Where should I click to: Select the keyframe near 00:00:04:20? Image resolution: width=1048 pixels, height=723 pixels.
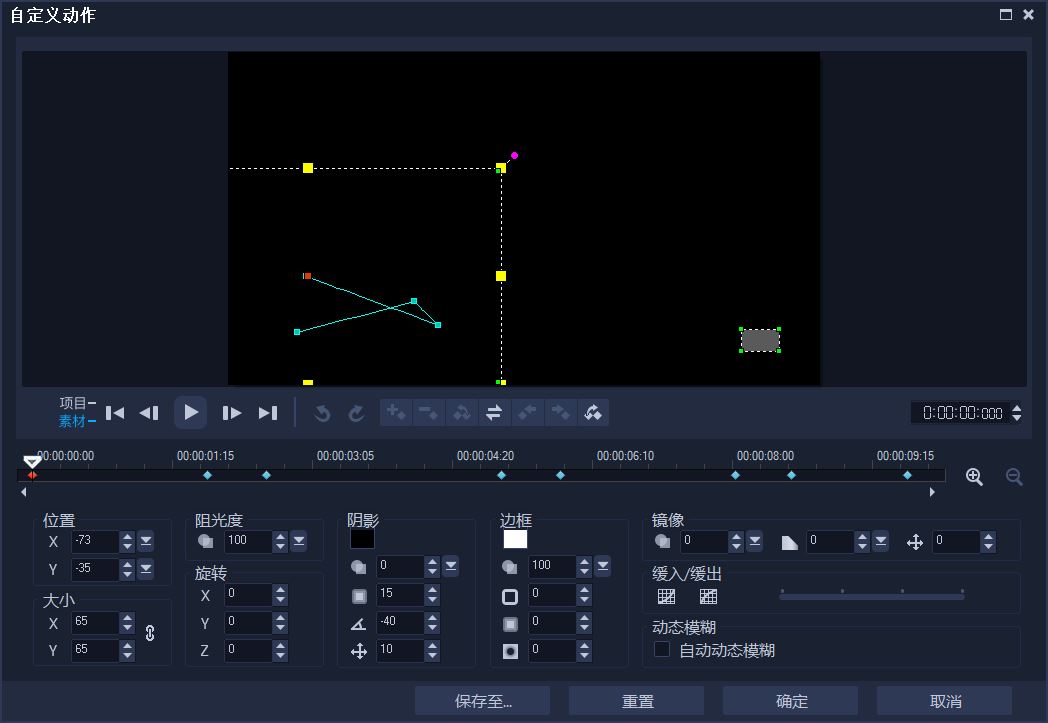(x=501, y=475)
